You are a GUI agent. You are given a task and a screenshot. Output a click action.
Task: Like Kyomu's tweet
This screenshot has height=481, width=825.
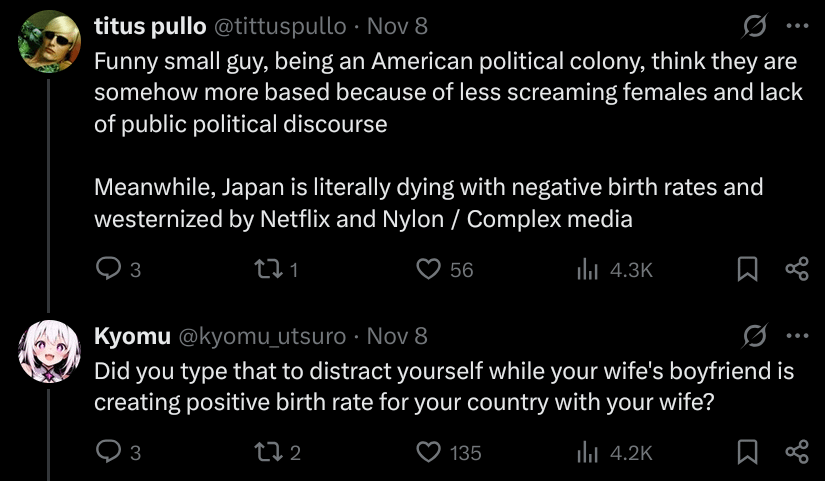(429, 453)
